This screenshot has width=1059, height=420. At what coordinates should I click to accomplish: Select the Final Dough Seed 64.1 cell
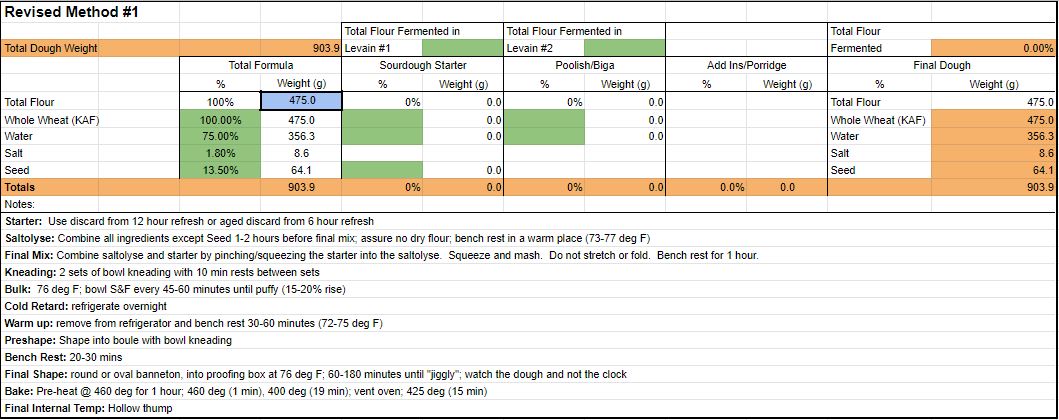[x=992, y=170]
